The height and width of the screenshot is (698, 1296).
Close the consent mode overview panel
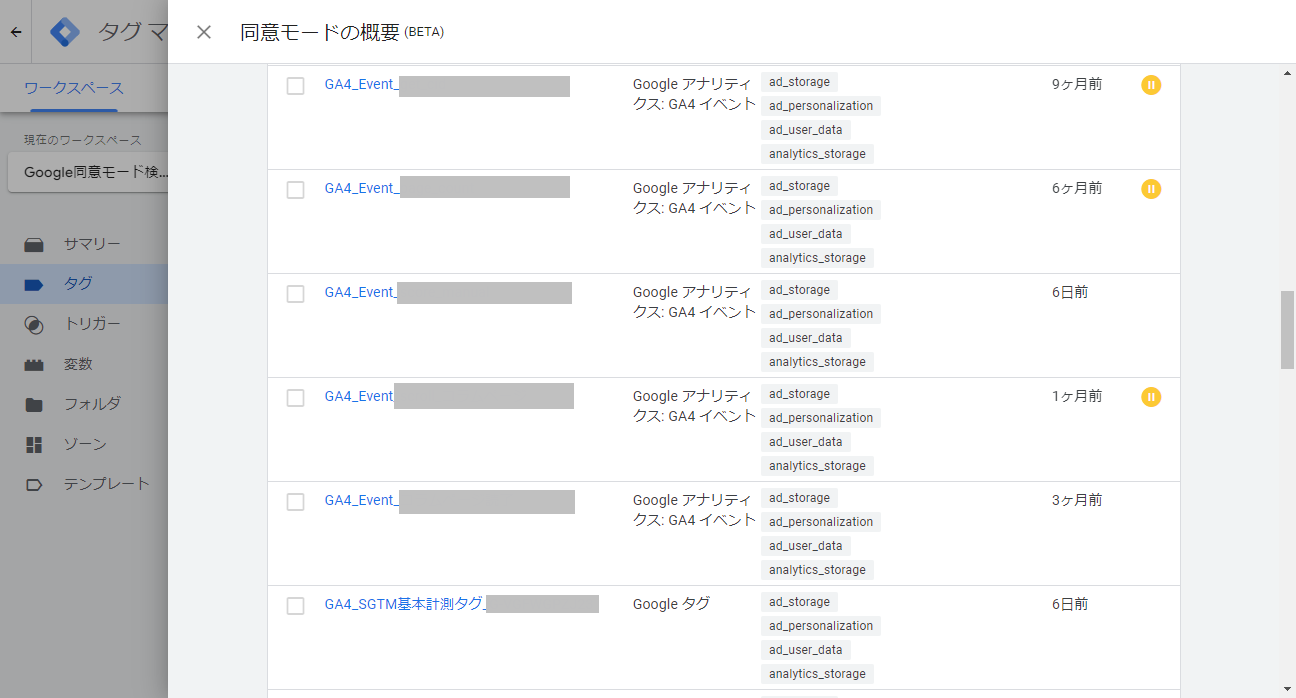(204, 32)
